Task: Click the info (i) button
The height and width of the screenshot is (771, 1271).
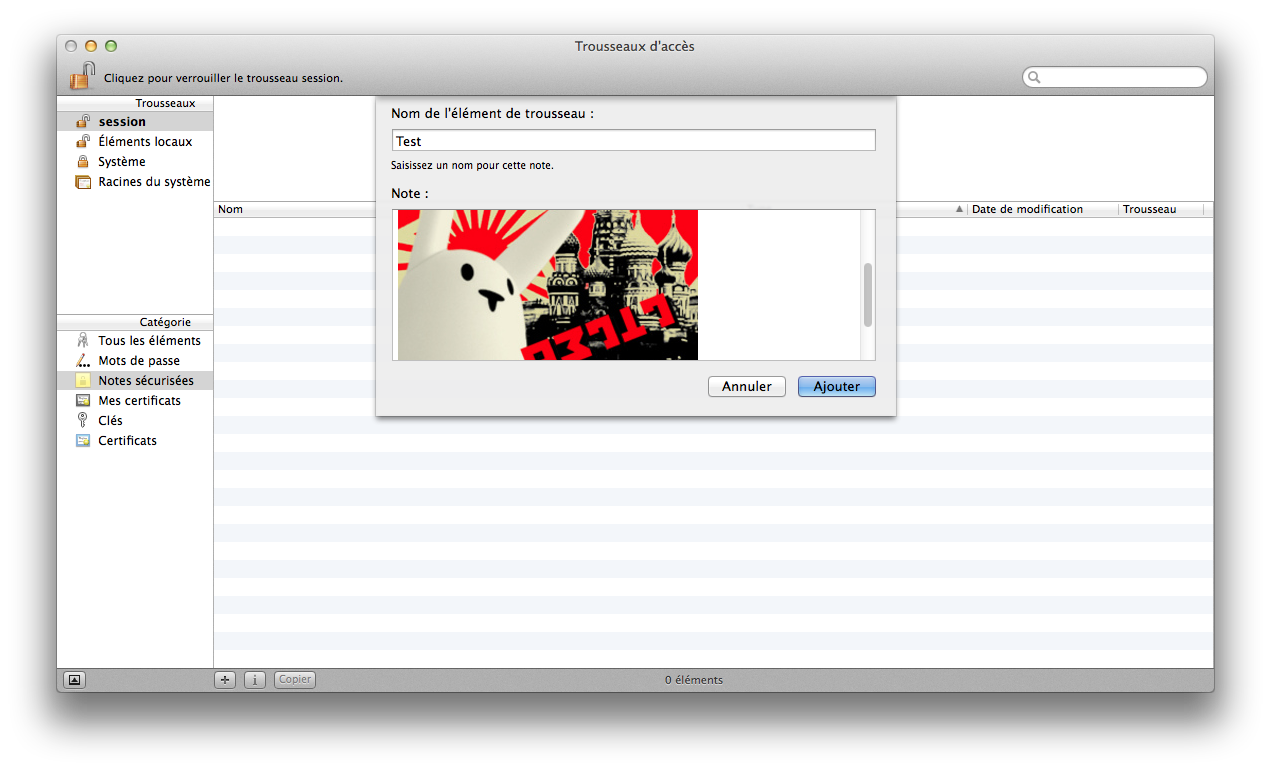Action: (255, 680)
